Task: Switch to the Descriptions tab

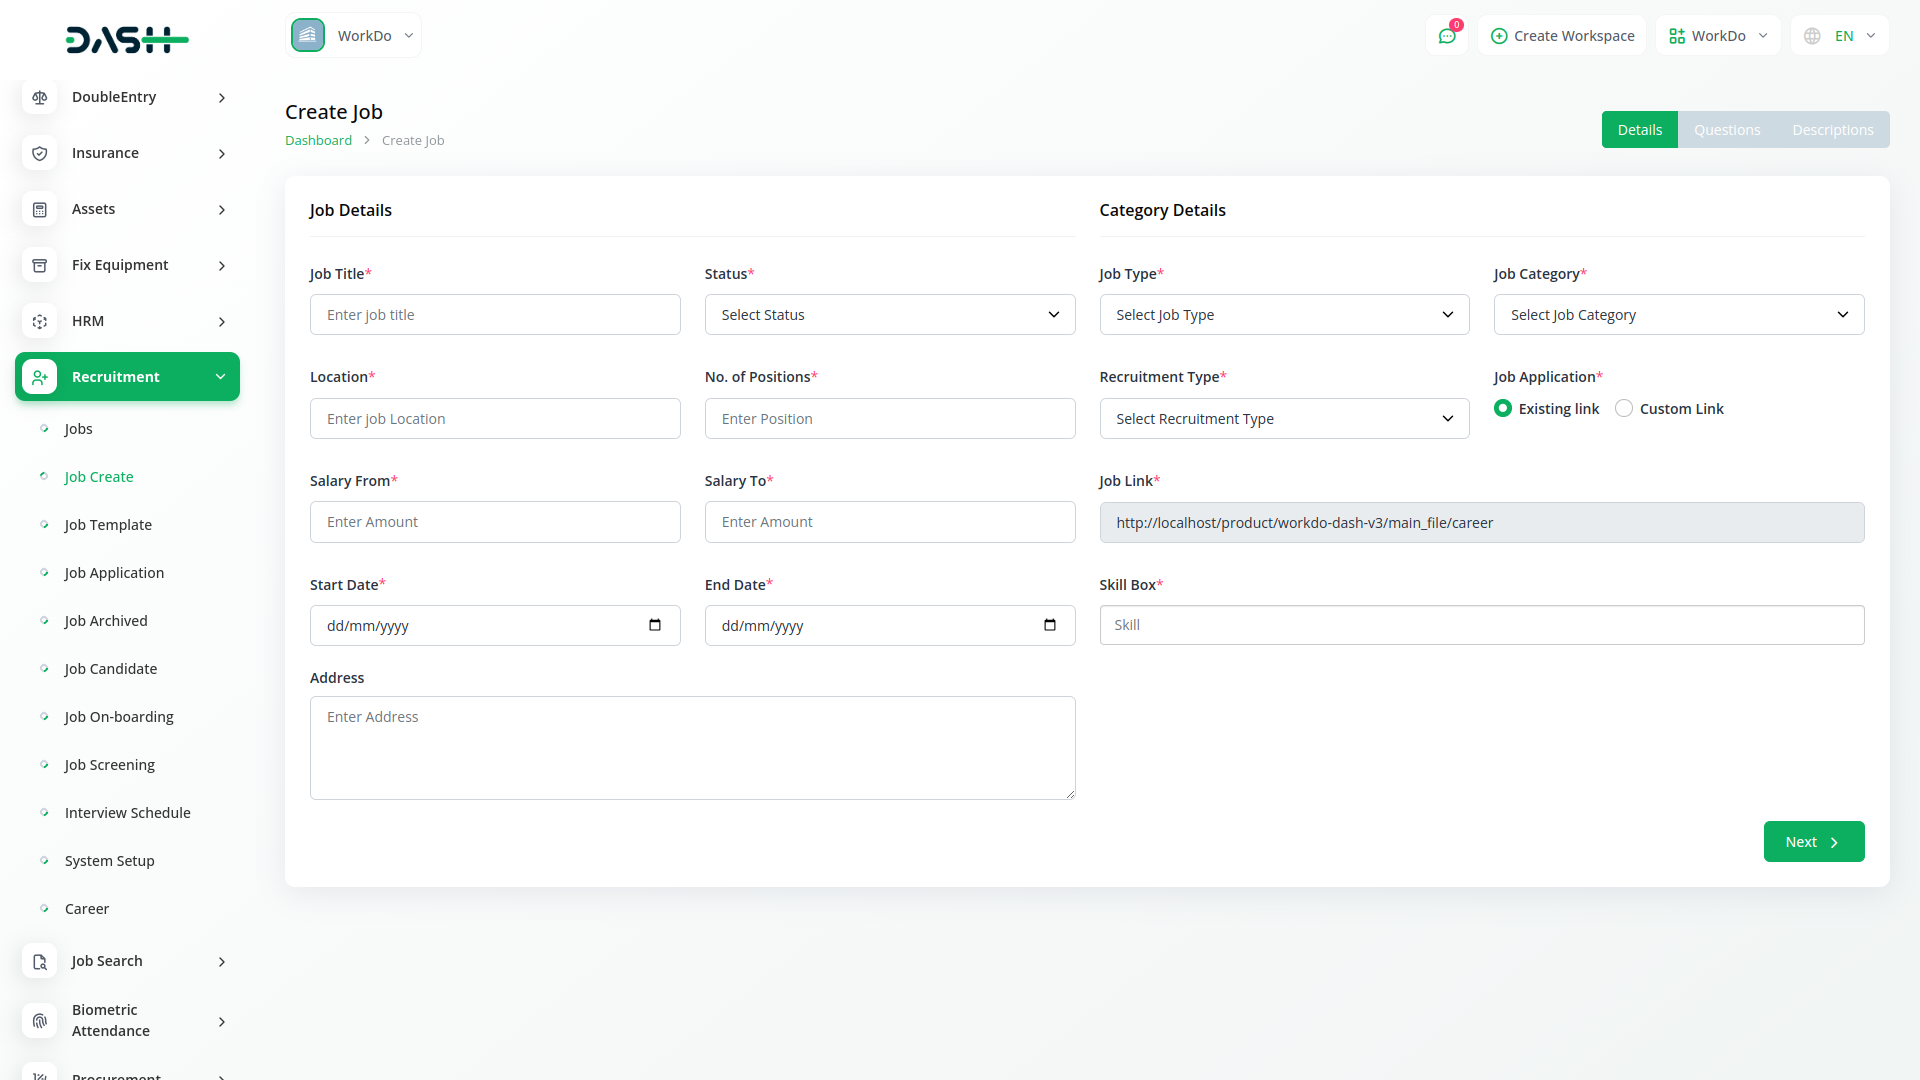Action: click(1832, 130)
